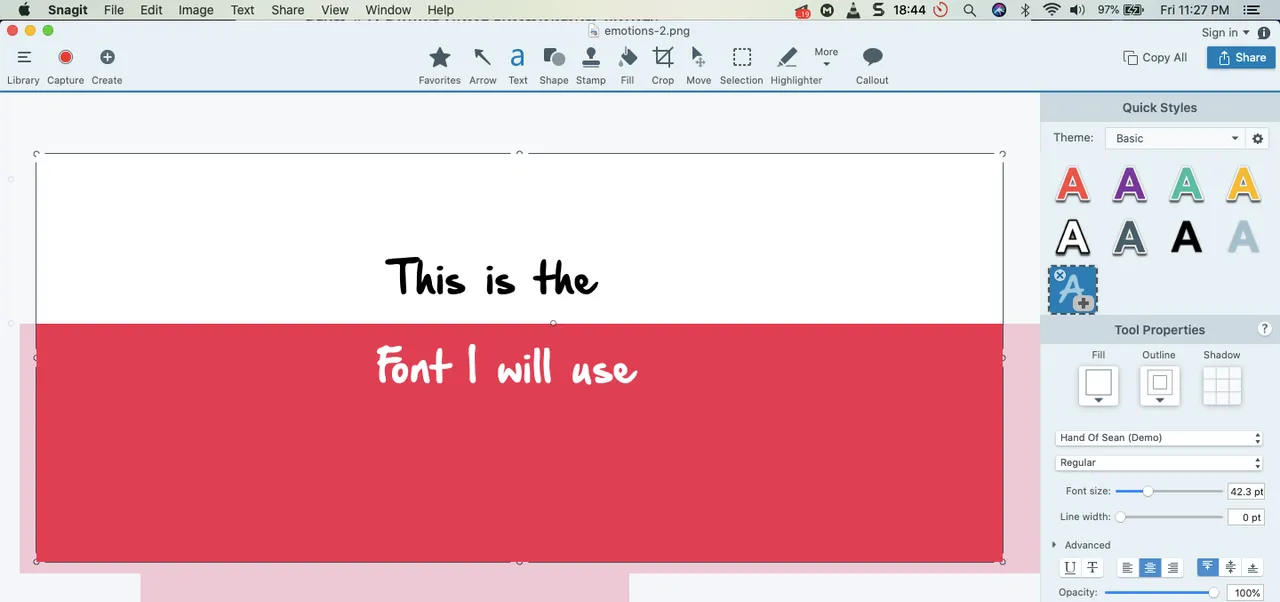Open the More tools dropdown
1280x602 pixels.
826,57
